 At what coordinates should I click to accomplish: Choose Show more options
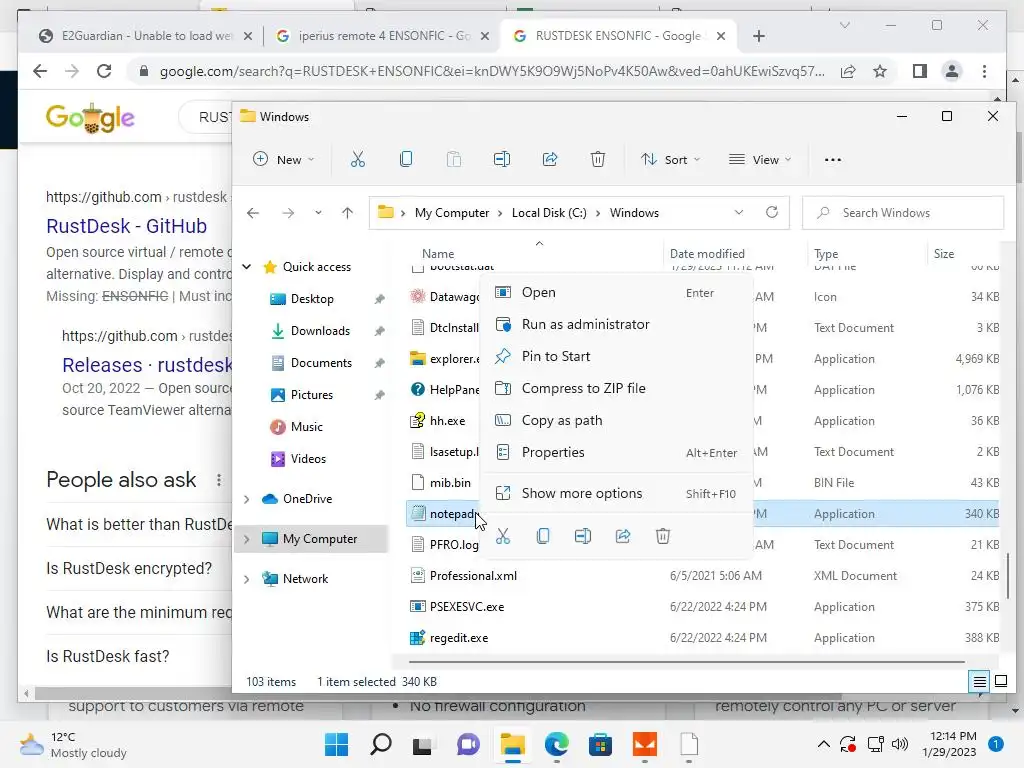click(616, 494)
